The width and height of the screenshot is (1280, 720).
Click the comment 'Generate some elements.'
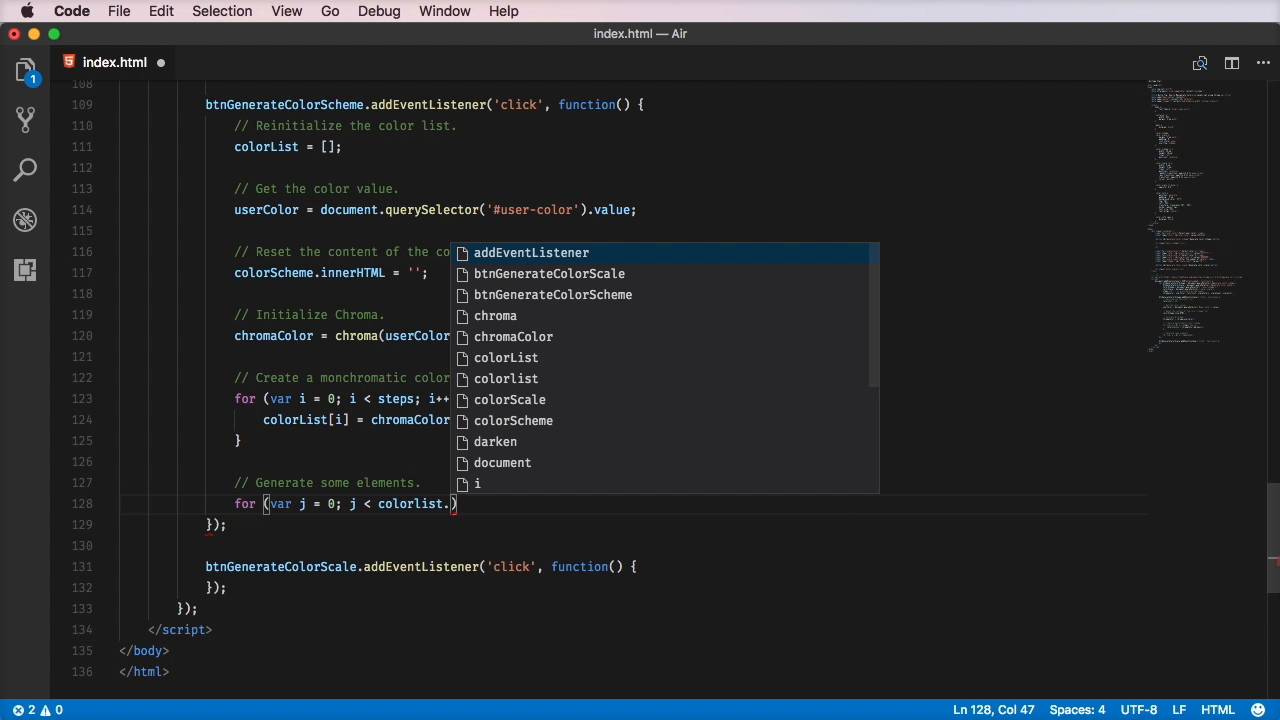pos(327,483)
